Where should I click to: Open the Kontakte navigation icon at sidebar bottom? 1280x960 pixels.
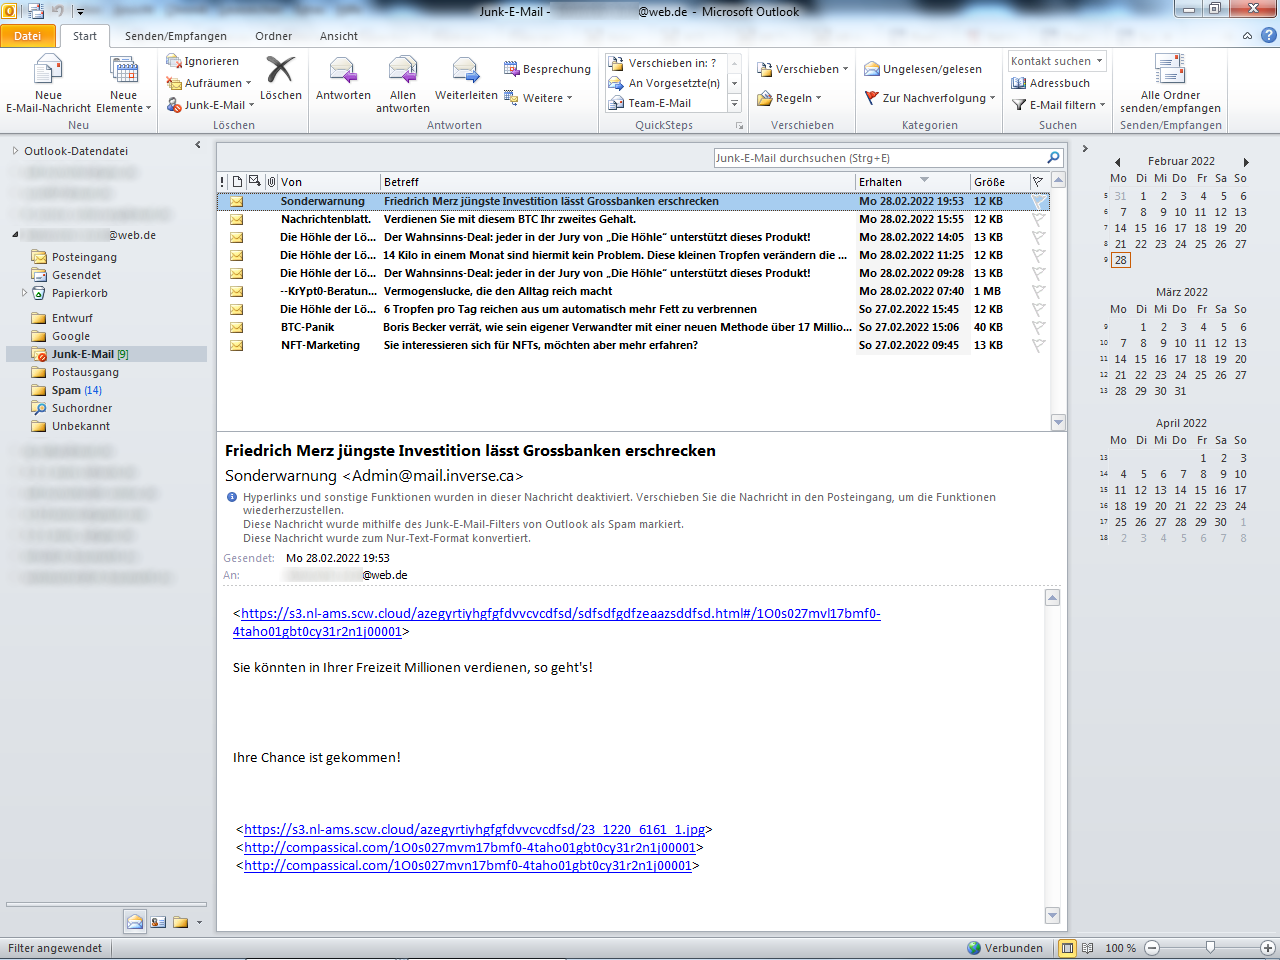[158, 922]
